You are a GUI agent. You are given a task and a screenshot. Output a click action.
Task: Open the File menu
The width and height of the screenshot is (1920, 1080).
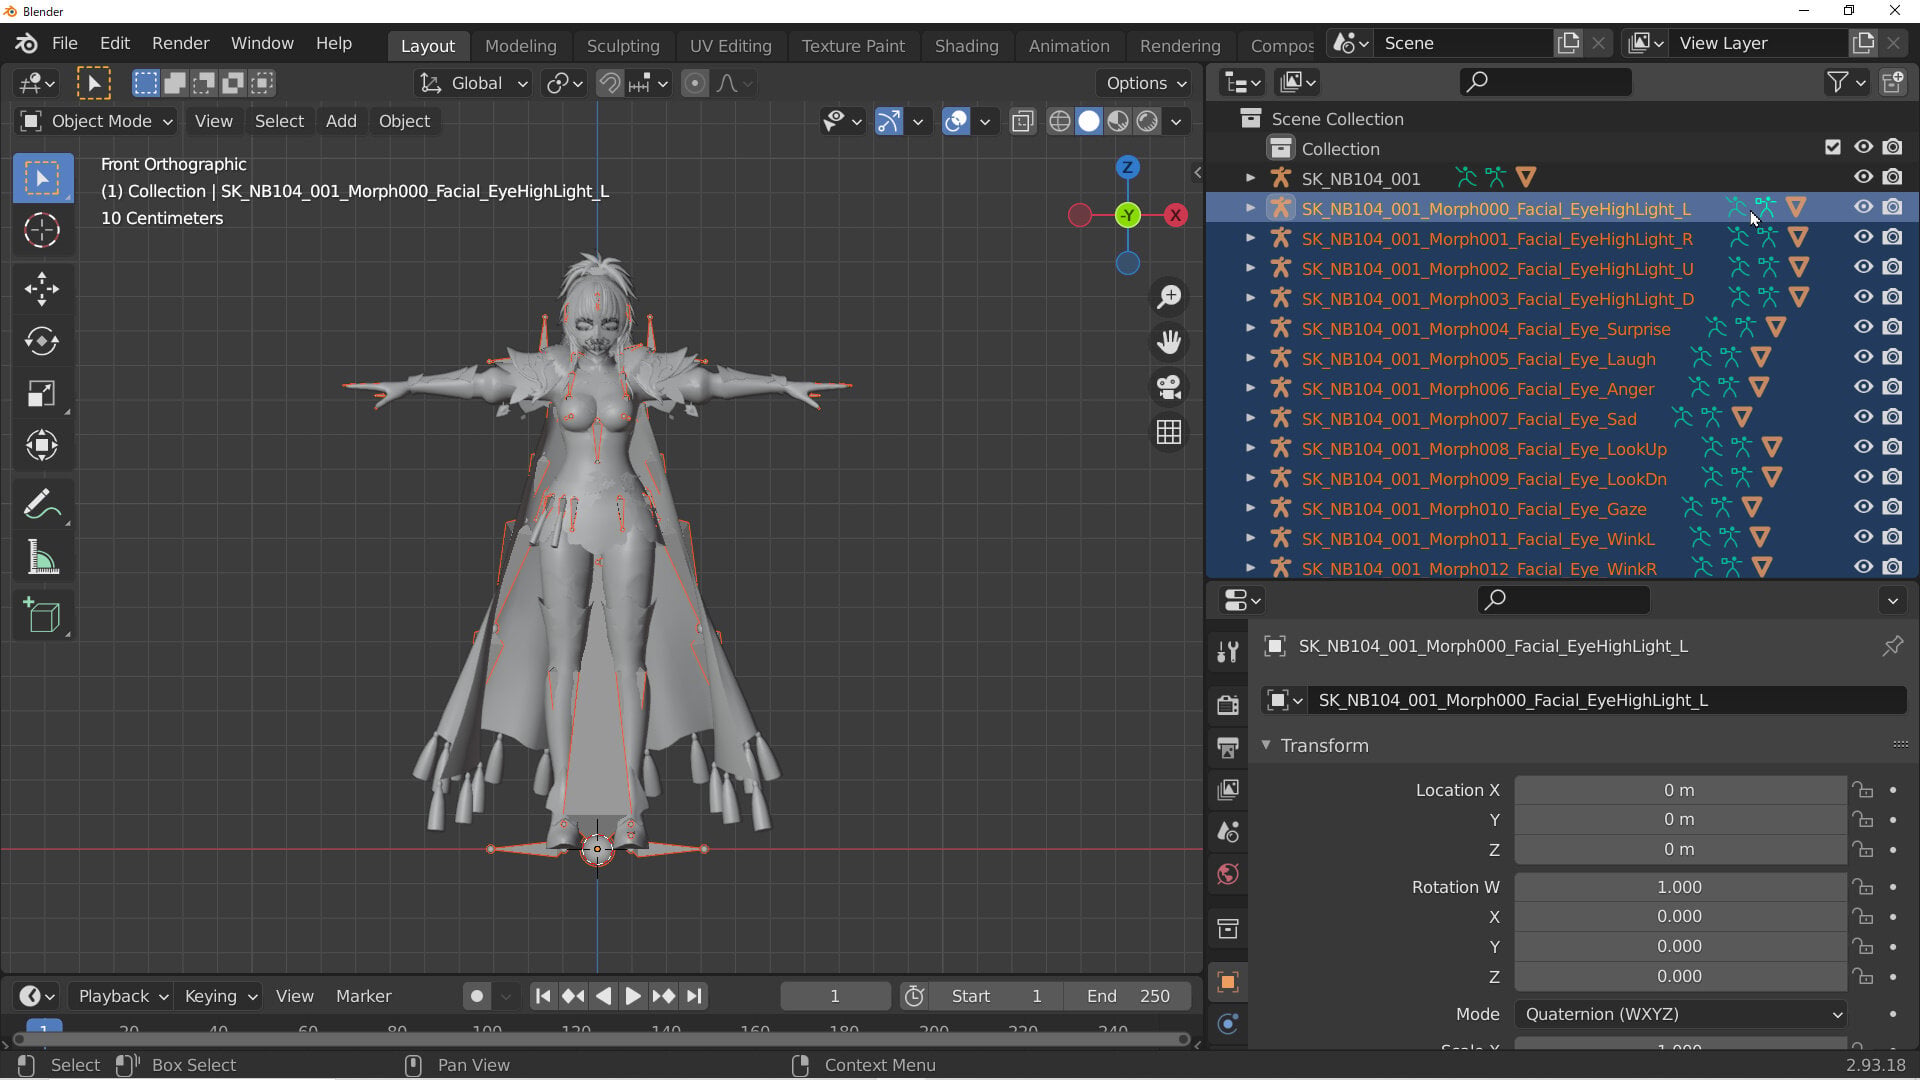[x=64, y=44]
